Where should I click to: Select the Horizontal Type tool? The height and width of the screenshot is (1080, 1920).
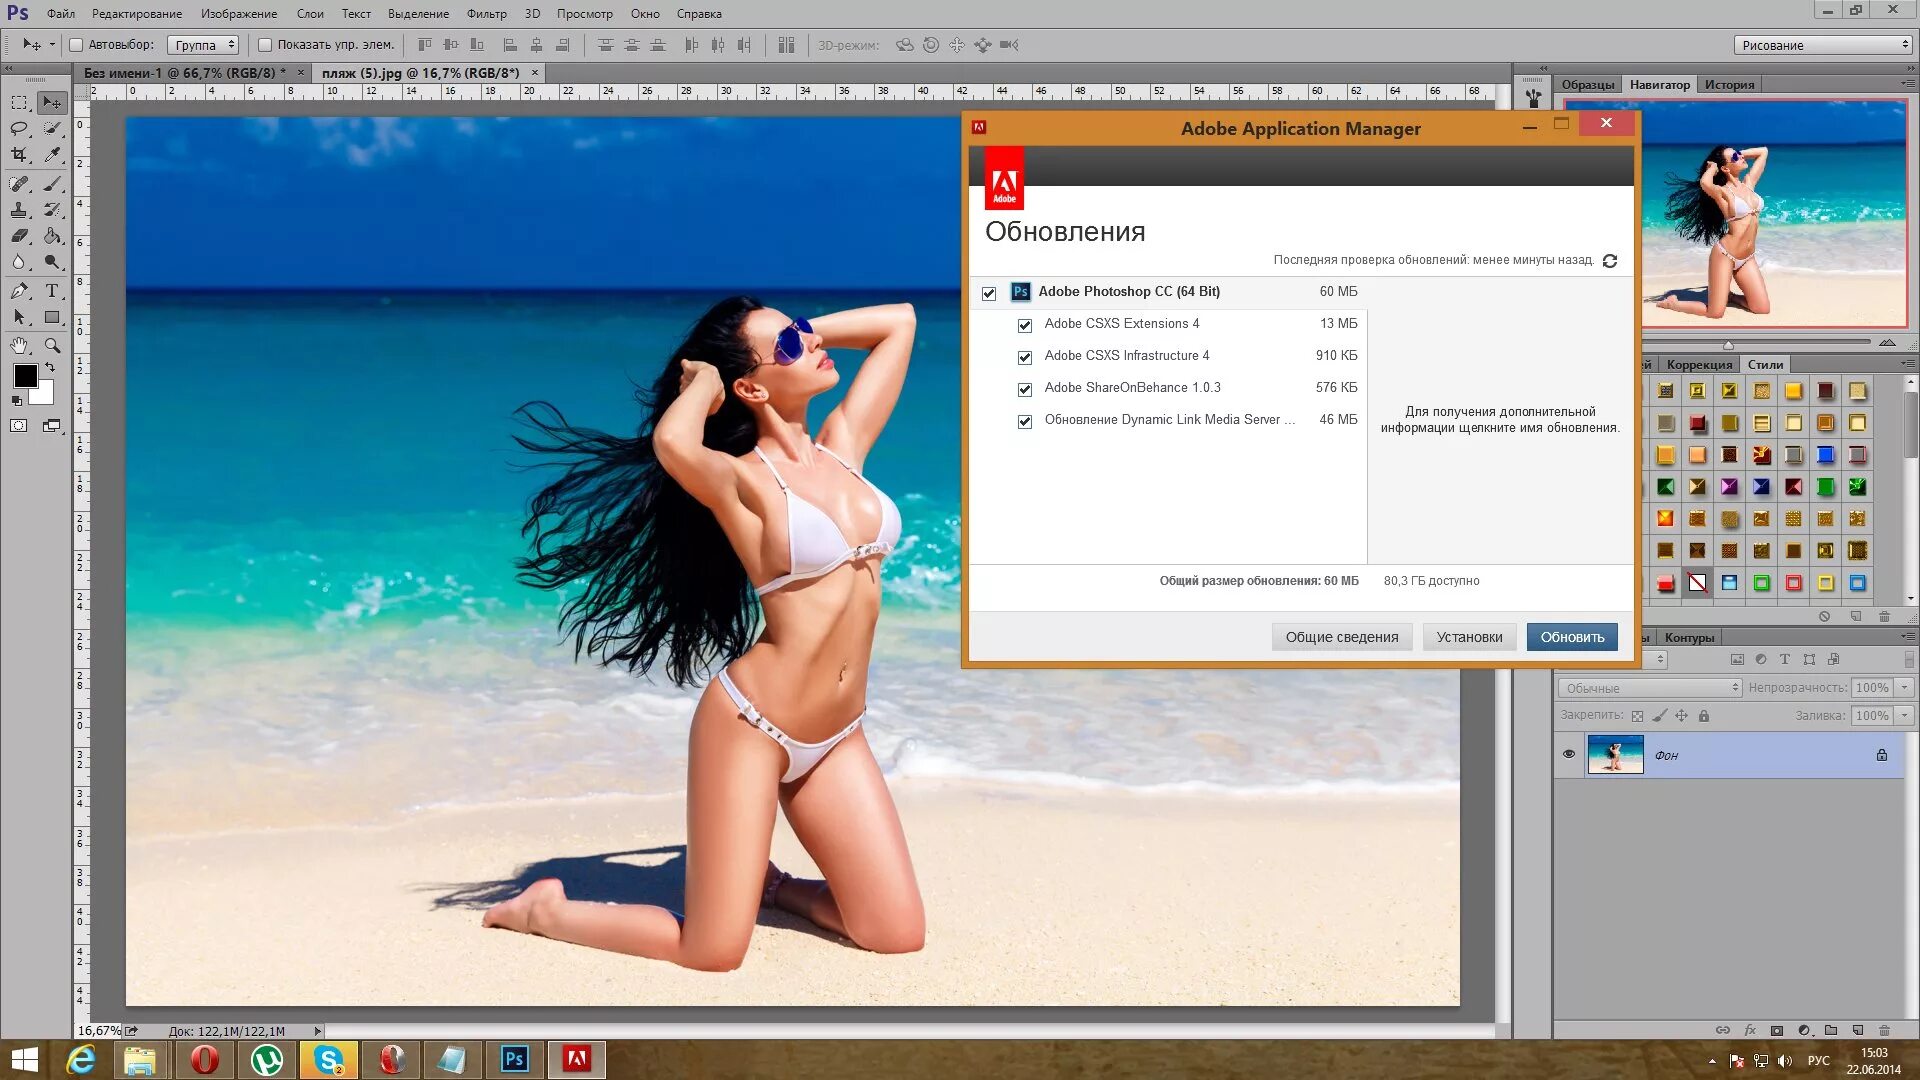(x=52, y=291)
